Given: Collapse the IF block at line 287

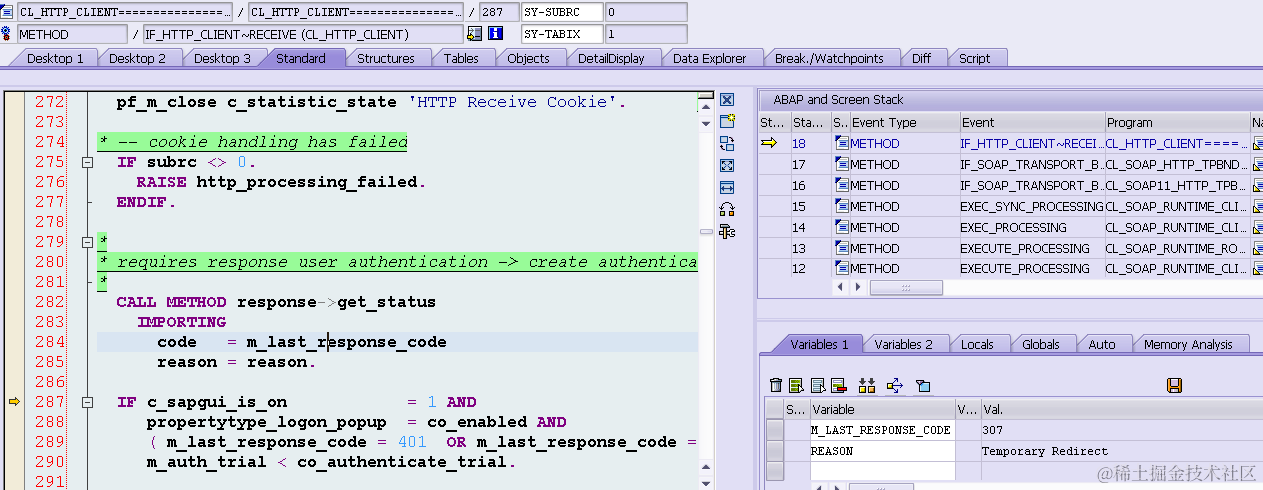Looking at the screenshot, I should tap(87, 402).
